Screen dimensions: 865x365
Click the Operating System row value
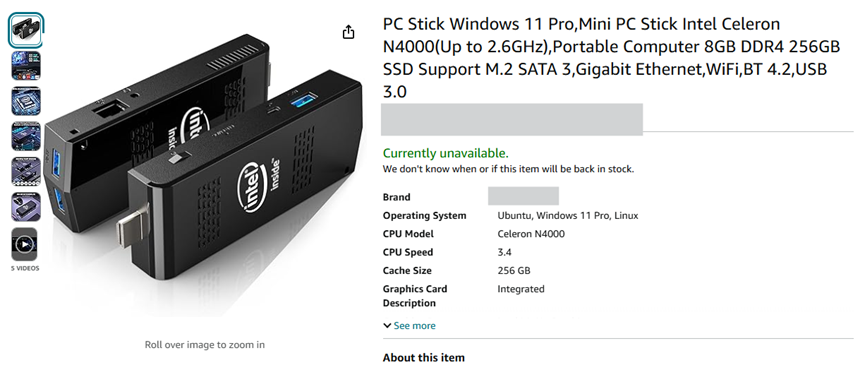click(x=568, y=216)
